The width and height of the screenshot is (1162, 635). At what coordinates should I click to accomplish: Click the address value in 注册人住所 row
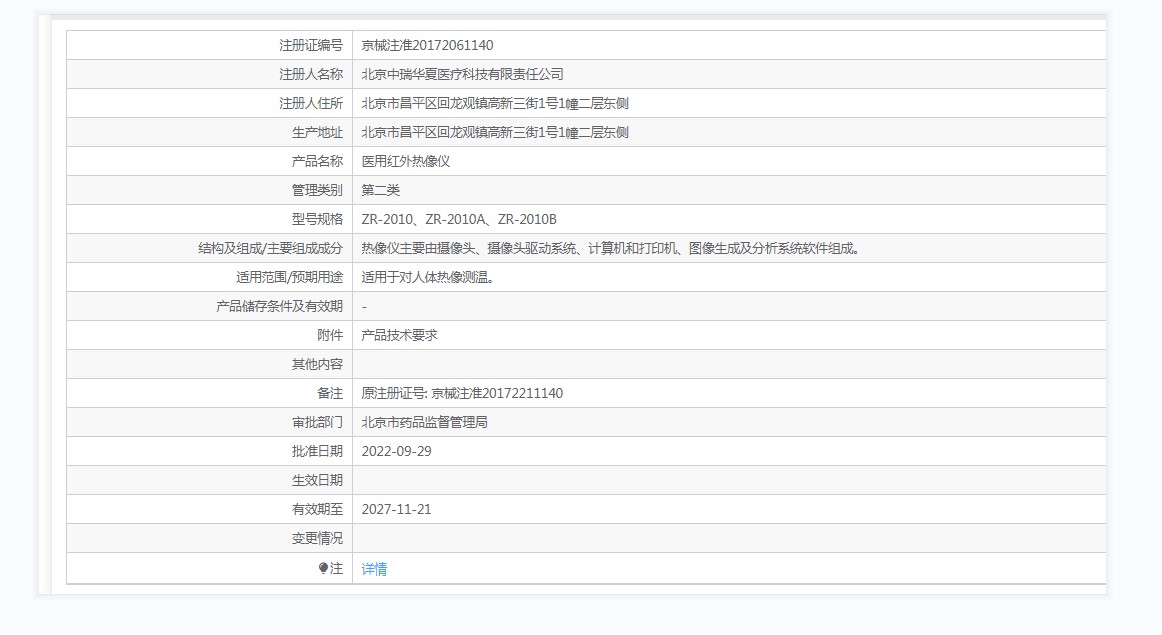click(495, 103)
